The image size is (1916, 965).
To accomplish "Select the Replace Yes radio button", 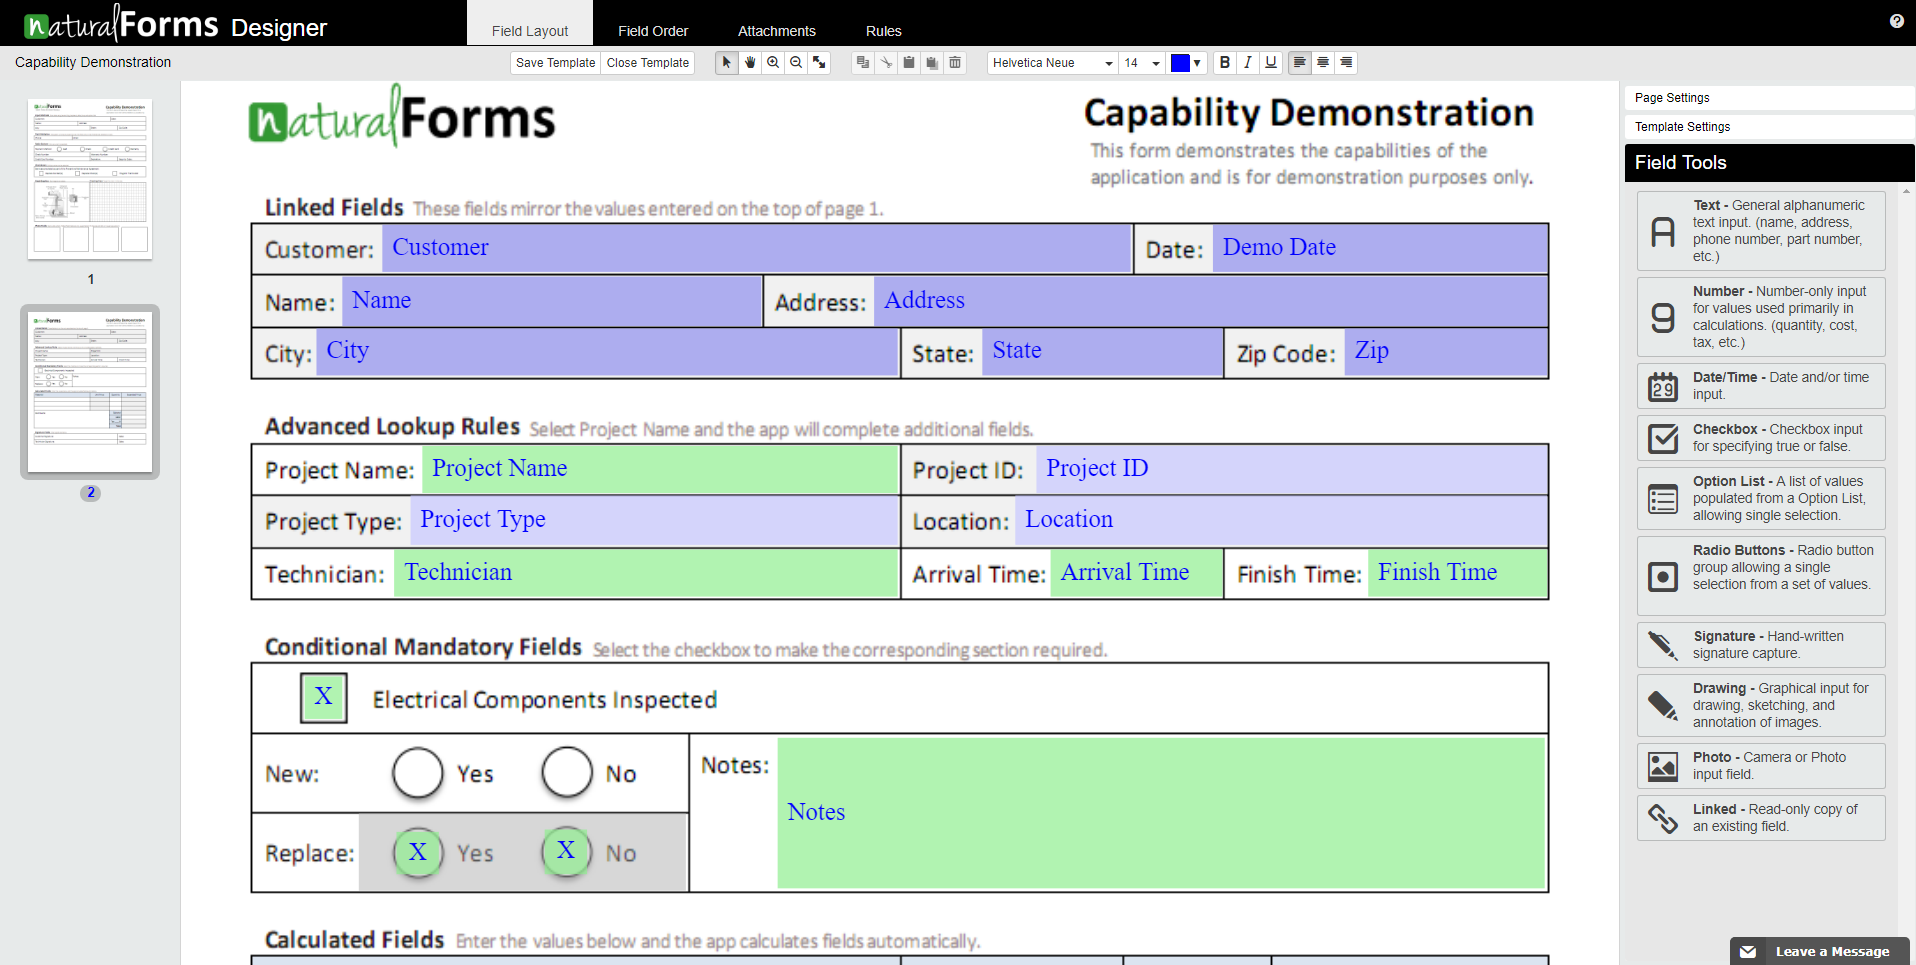I will (x=418, y=853).
